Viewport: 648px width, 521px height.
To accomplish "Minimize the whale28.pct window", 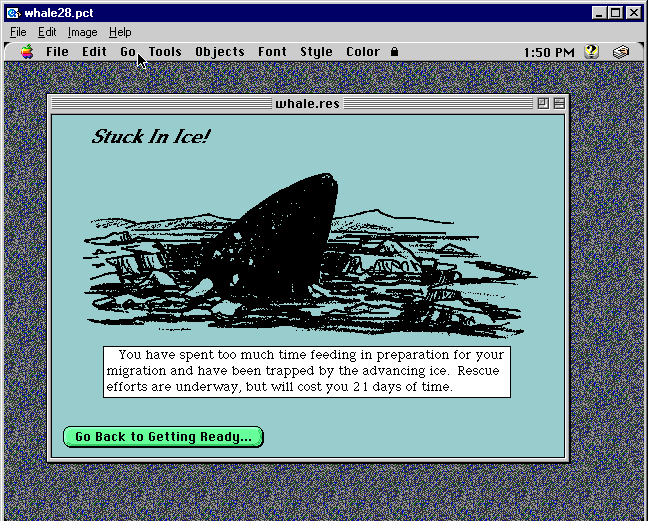I will [x=598, y=13].
